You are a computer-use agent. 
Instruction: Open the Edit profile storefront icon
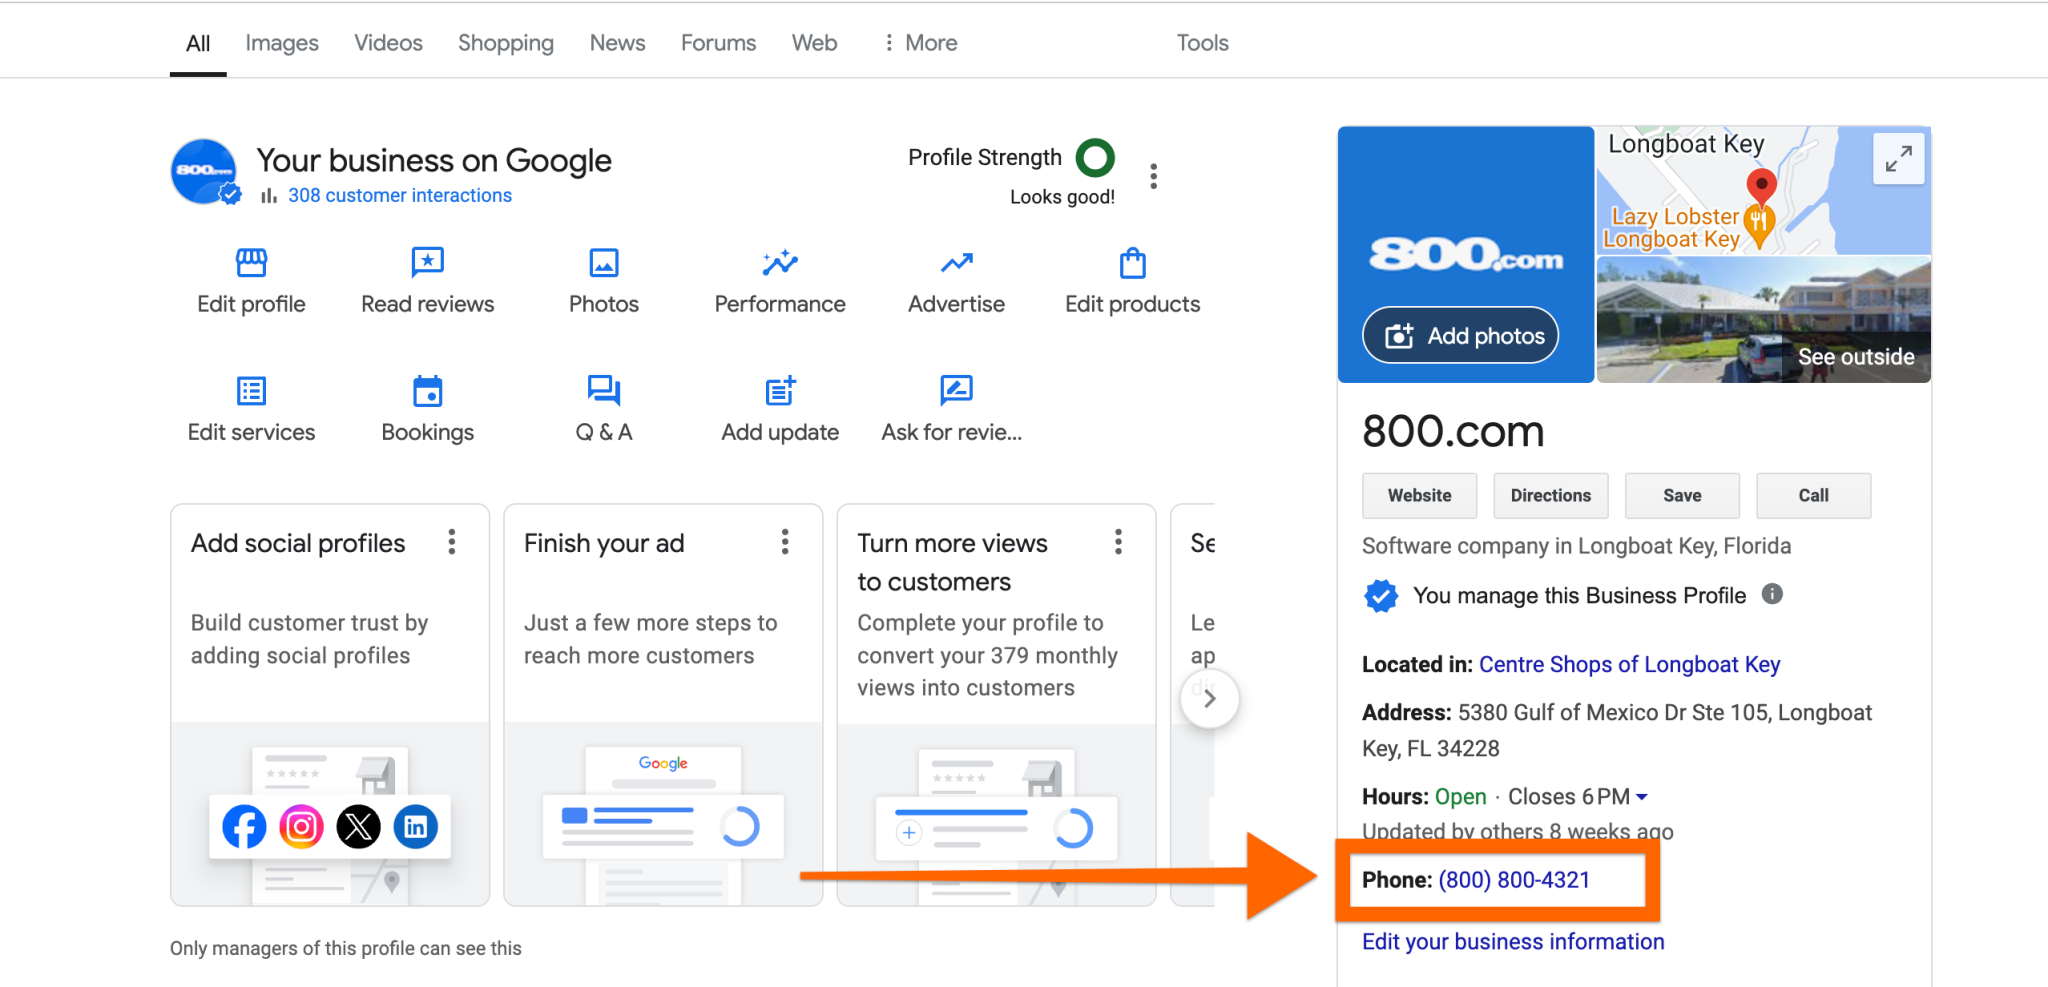(x=251, y=263)
